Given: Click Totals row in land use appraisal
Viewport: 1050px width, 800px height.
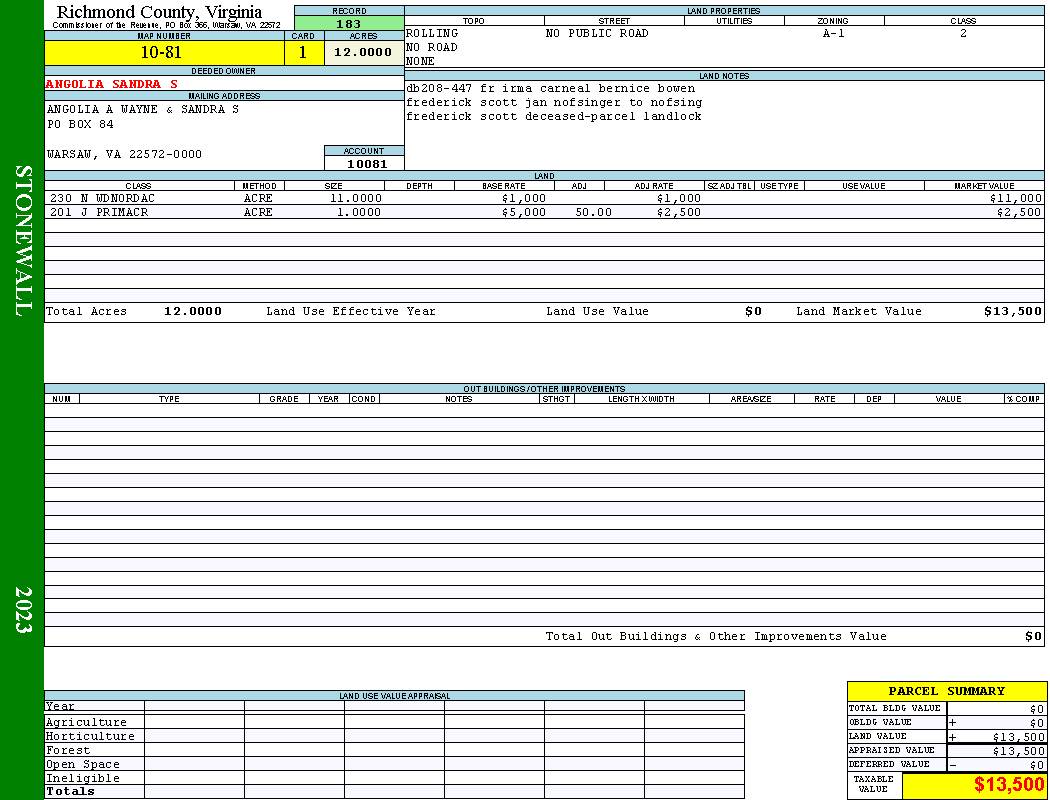Looking at the screenshot, I should click(394, 791).
